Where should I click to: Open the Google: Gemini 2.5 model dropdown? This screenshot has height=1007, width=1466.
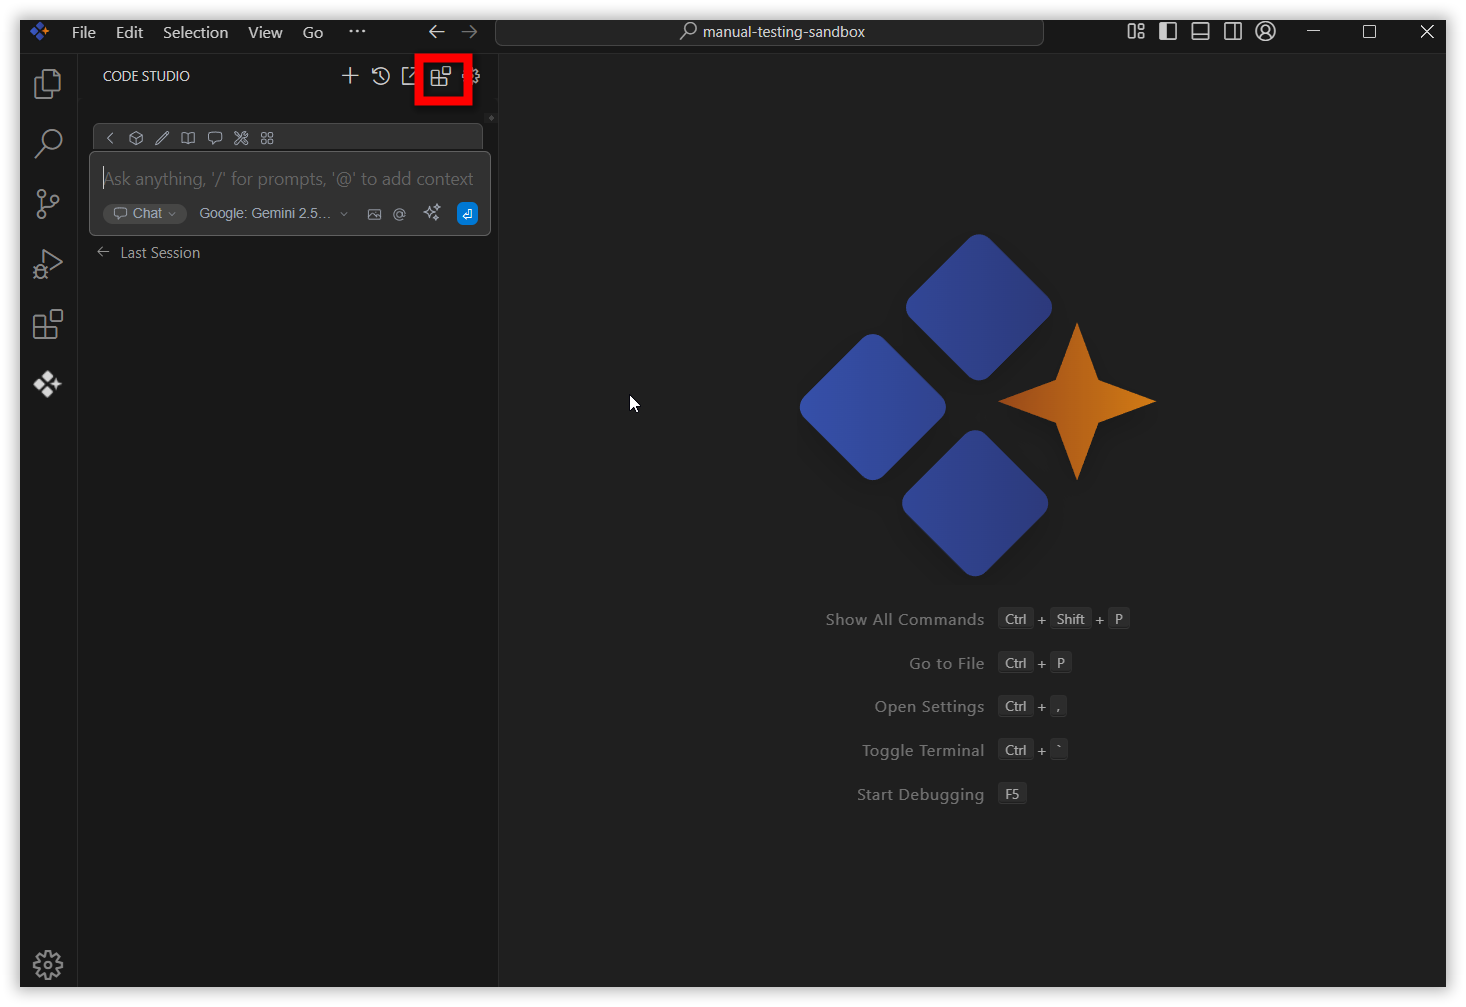273,213
